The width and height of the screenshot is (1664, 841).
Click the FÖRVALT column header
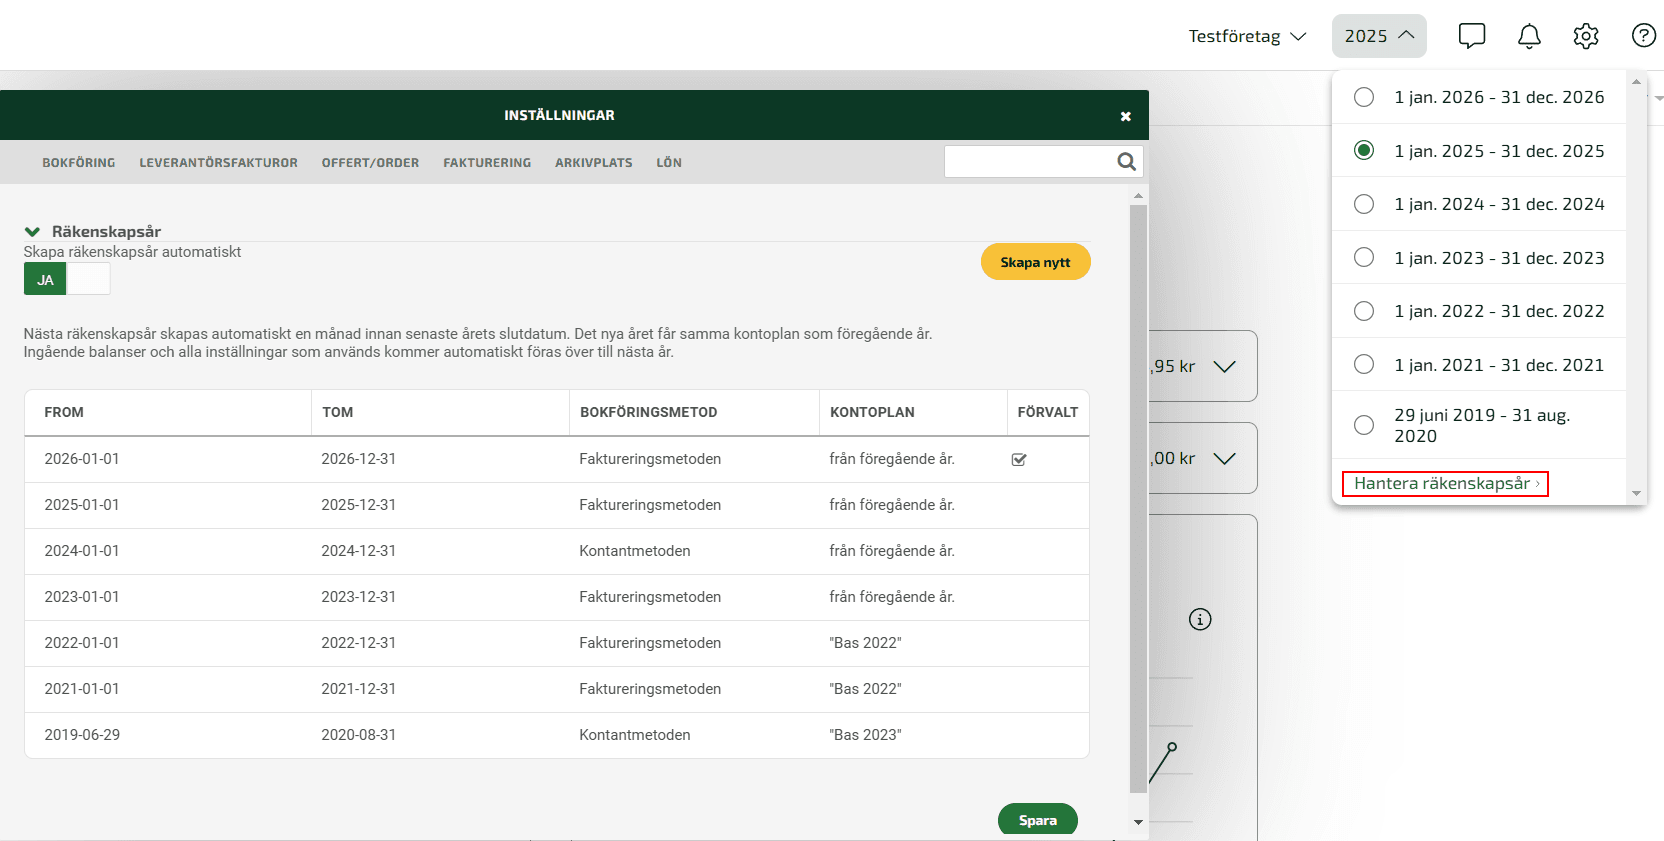[1048, 412]
